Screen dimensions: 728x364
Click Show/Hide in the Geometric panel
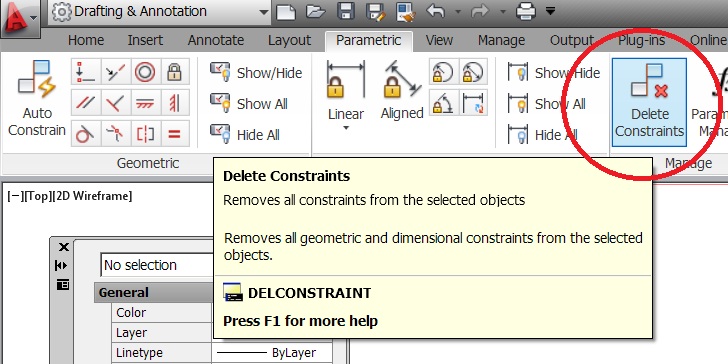pos(256,73)
